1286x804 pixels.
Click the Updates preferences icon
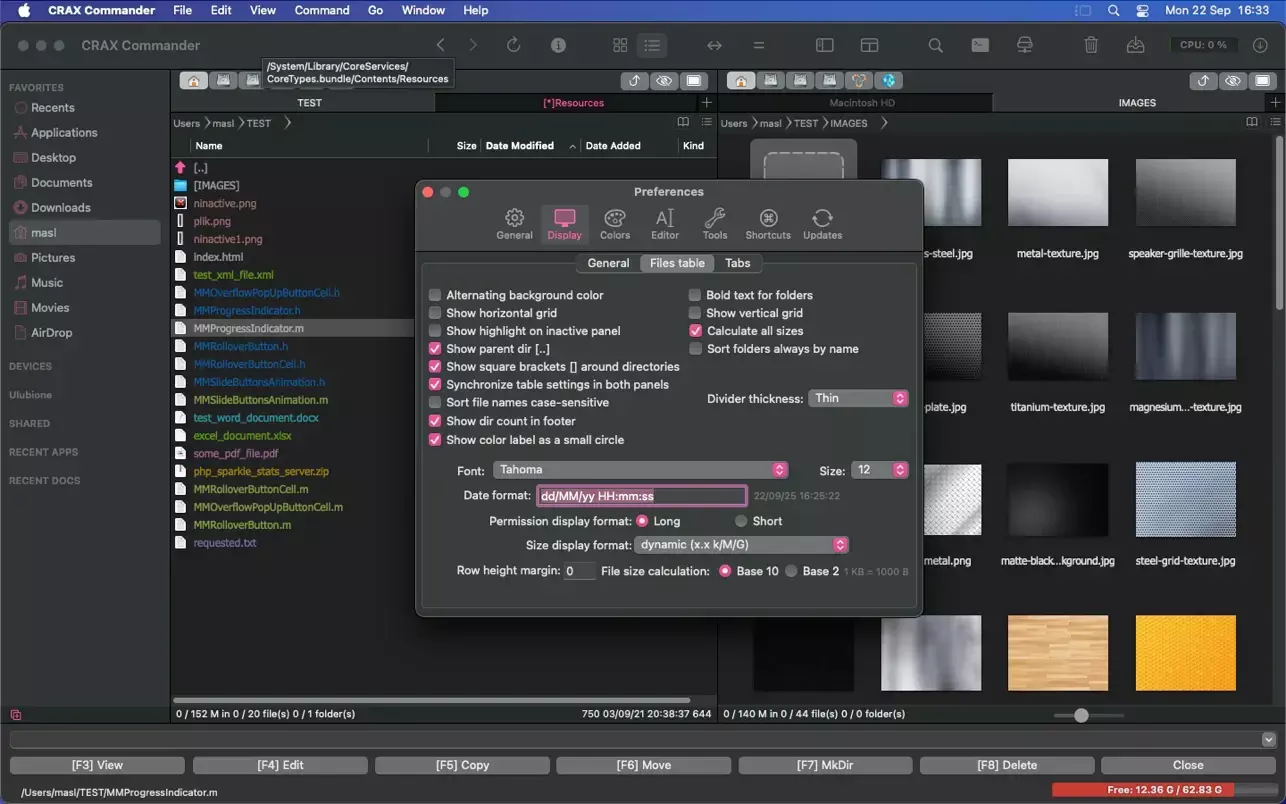coord(822,224)
